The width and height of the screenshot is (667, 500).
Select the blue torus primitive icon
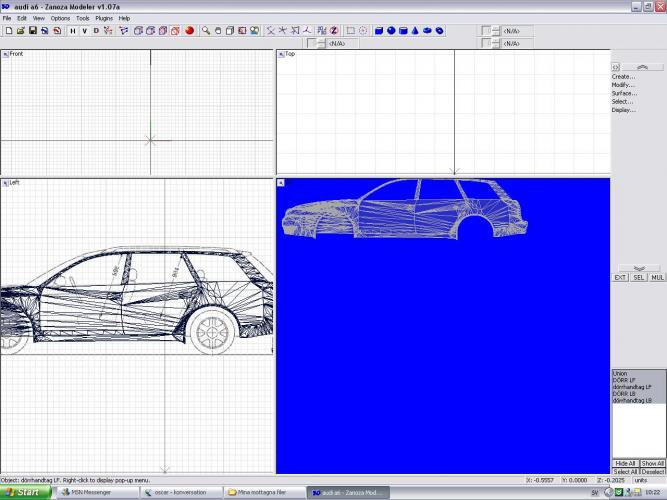tap(439, 31)
